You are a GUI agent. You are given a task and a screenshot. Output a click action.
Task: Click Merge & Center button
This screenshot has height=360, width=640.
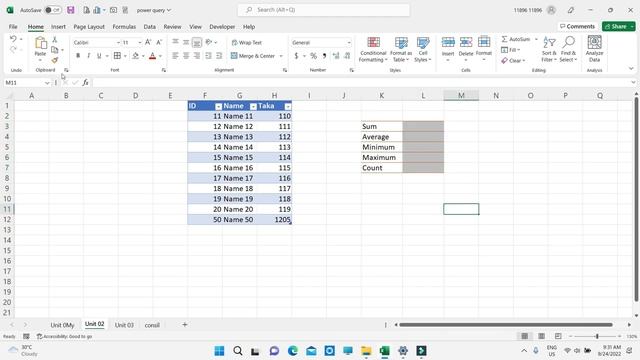253,56
